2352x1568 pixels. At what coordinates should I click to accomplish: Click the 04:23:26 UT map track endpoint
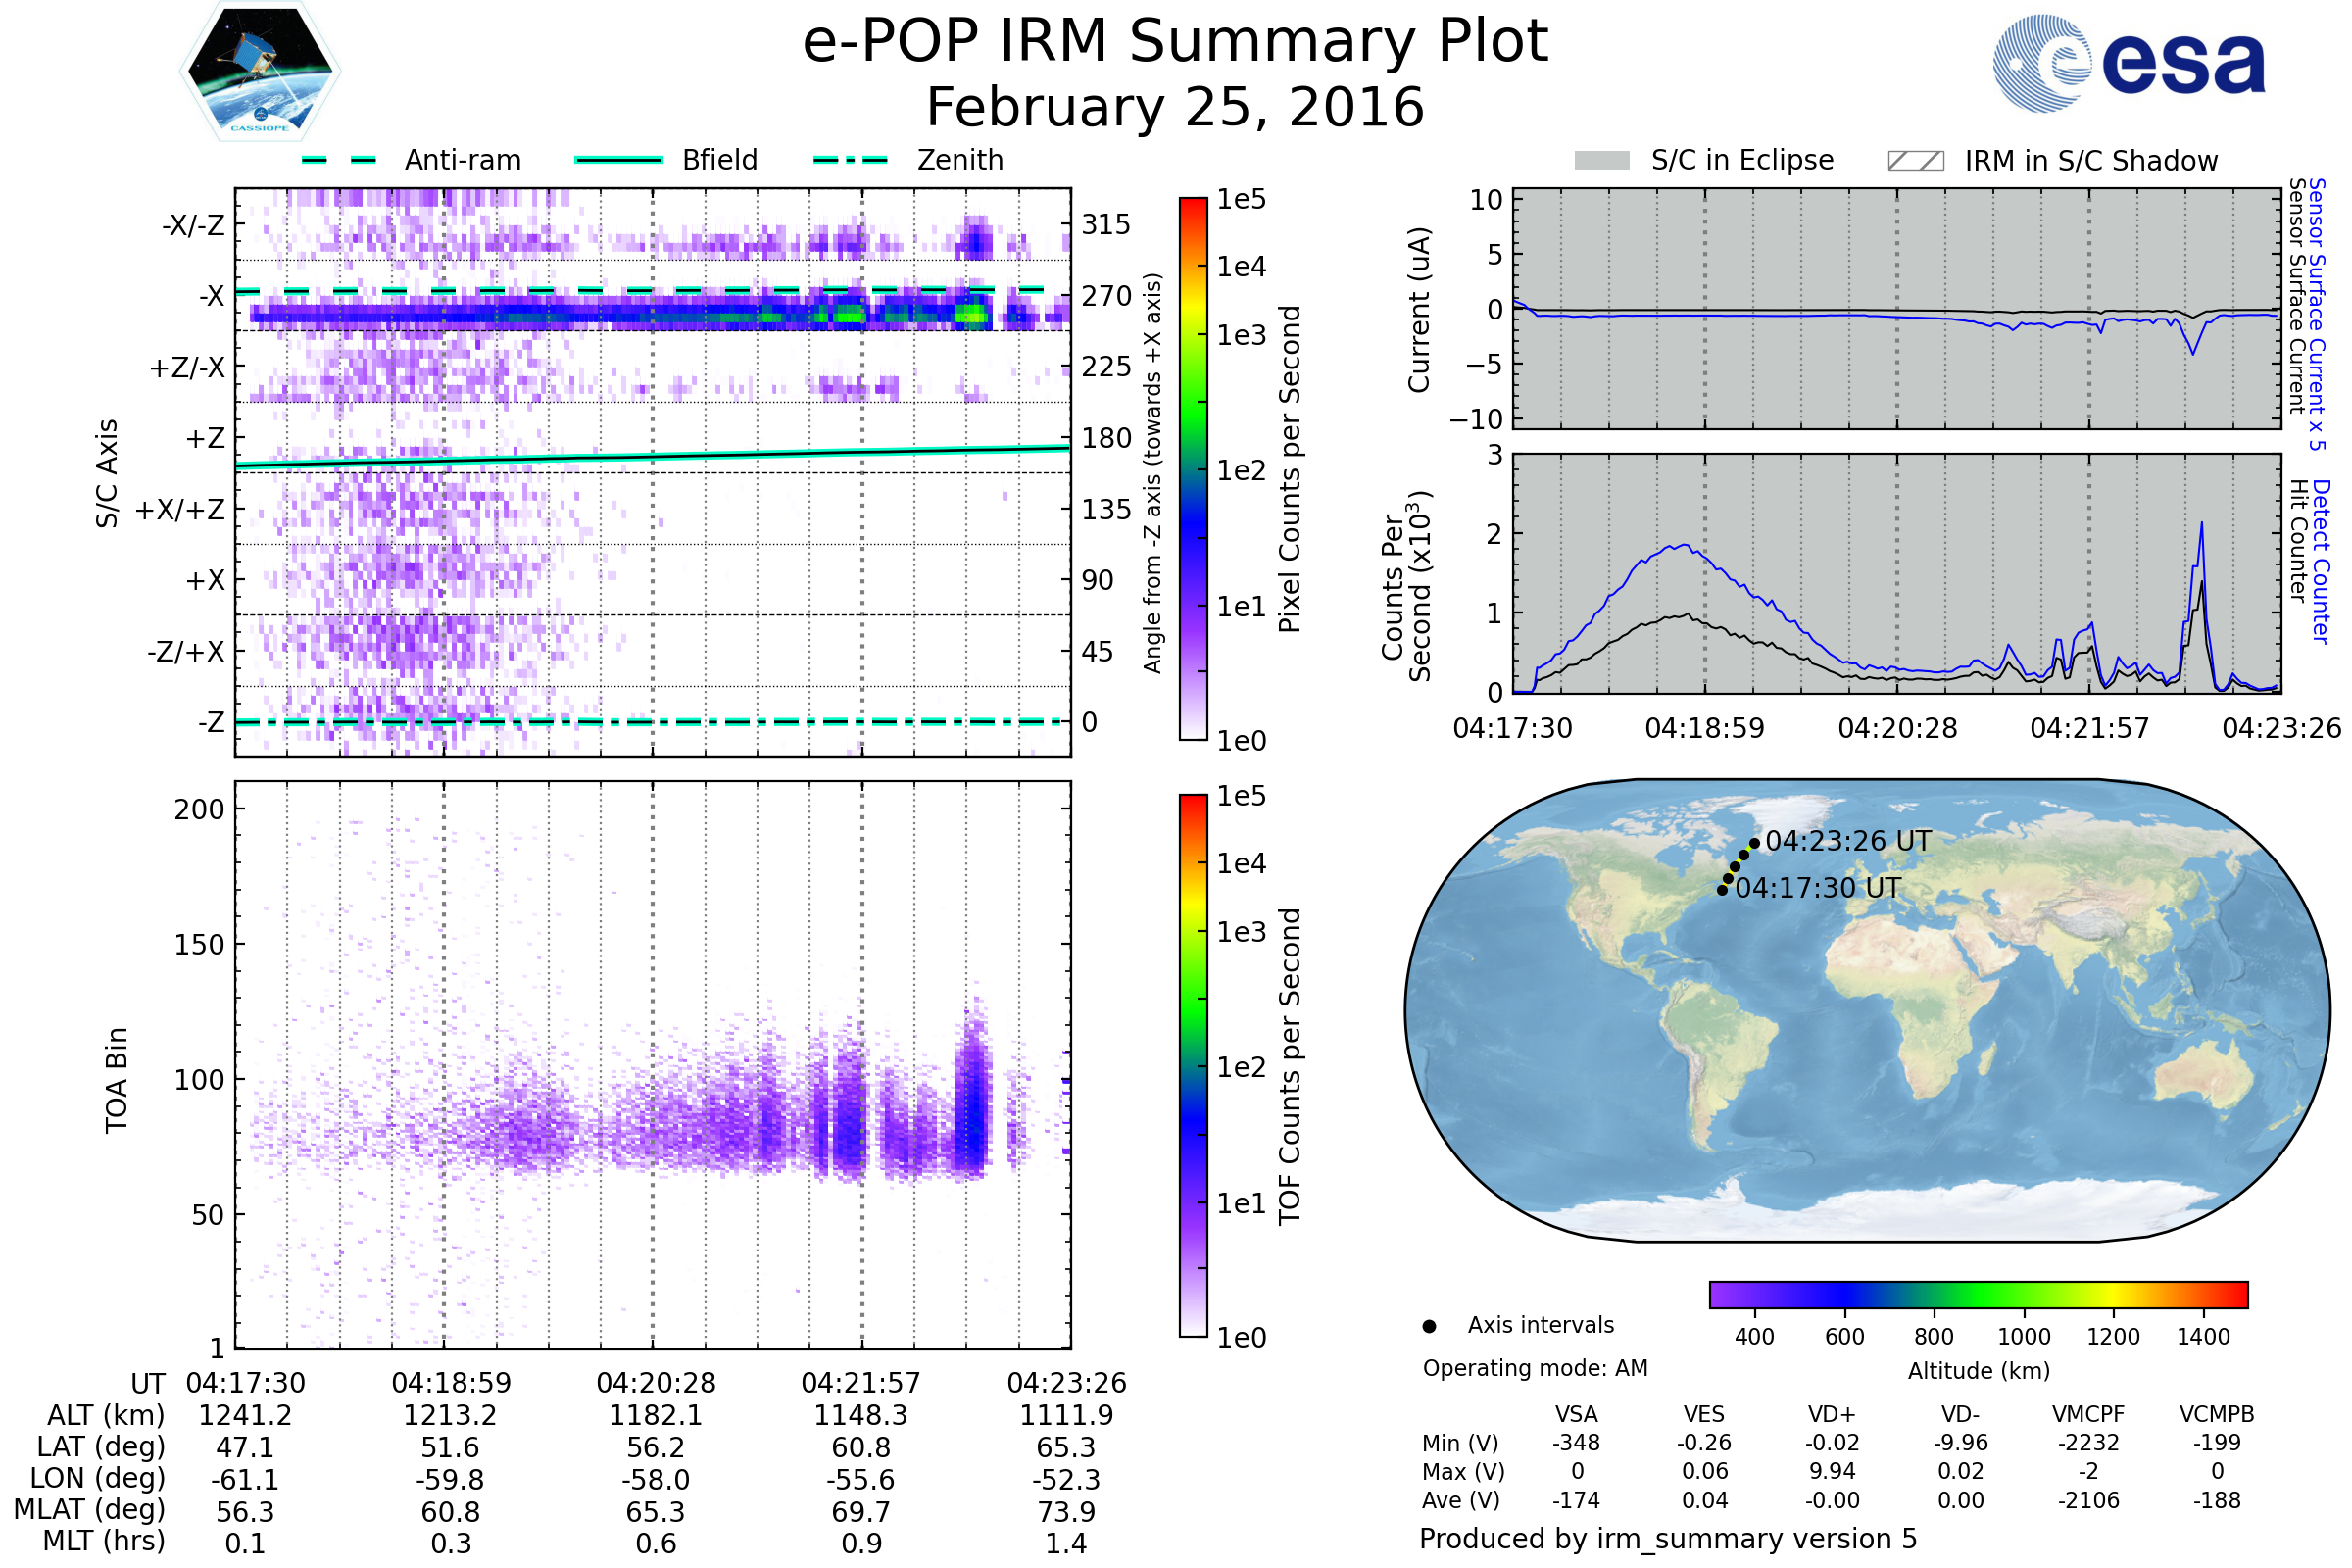(x=1754, y=843)
